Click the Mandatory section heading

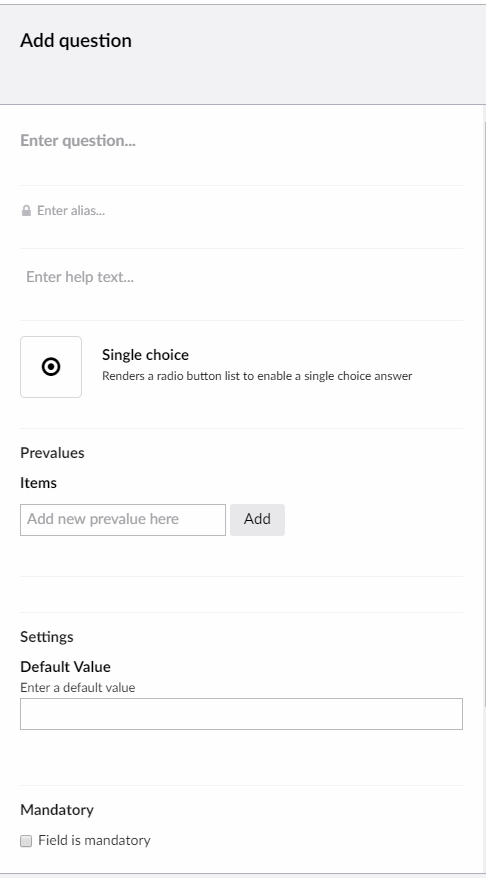click(57, 810)
